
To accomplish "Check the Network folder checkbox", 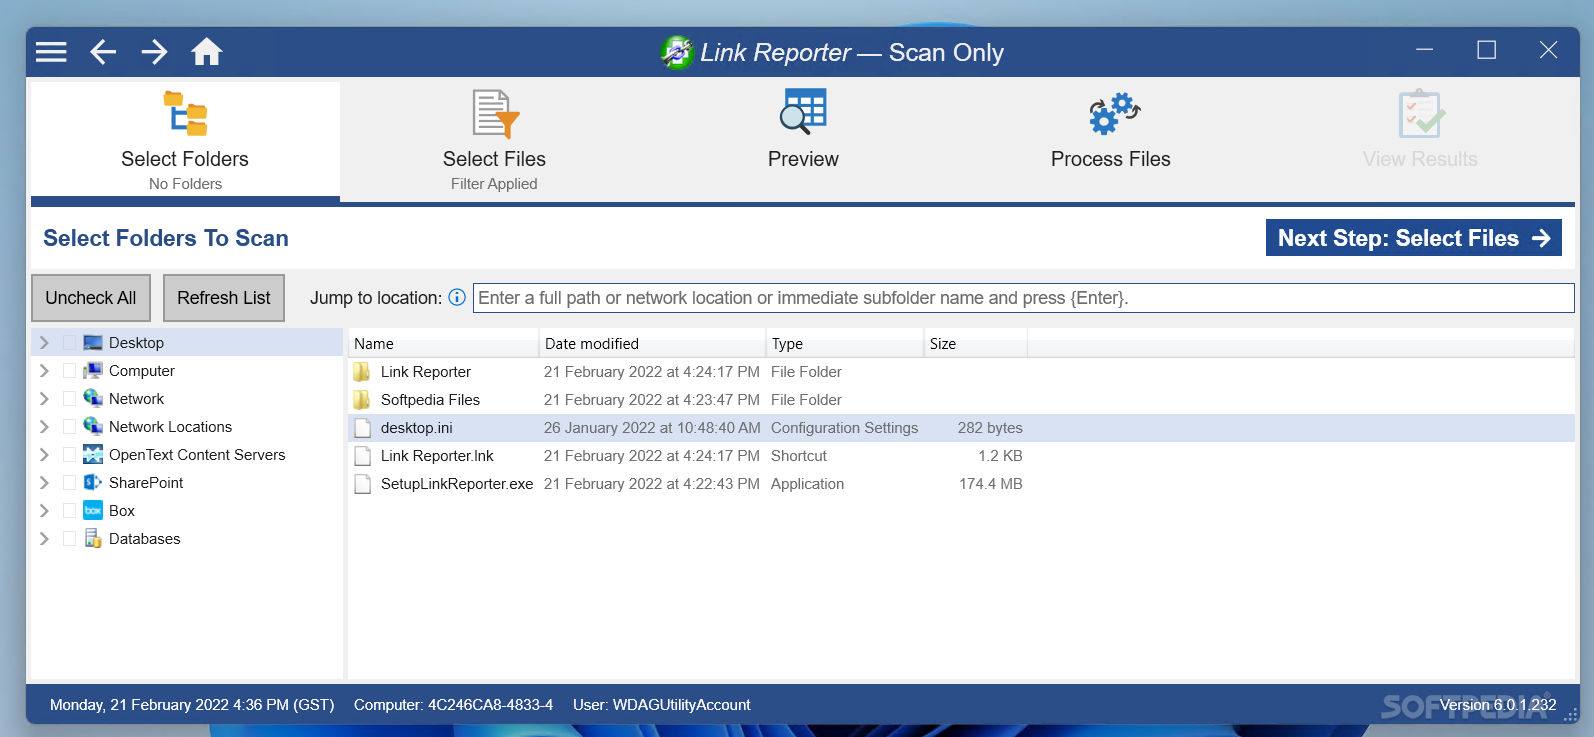I will (69, 399).
